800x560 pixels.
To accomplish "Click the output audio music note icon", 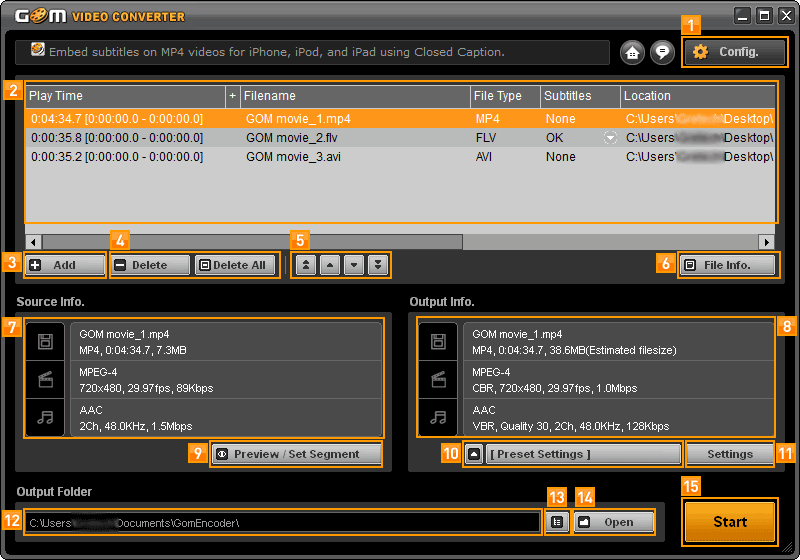I will (x=438, y=417).
